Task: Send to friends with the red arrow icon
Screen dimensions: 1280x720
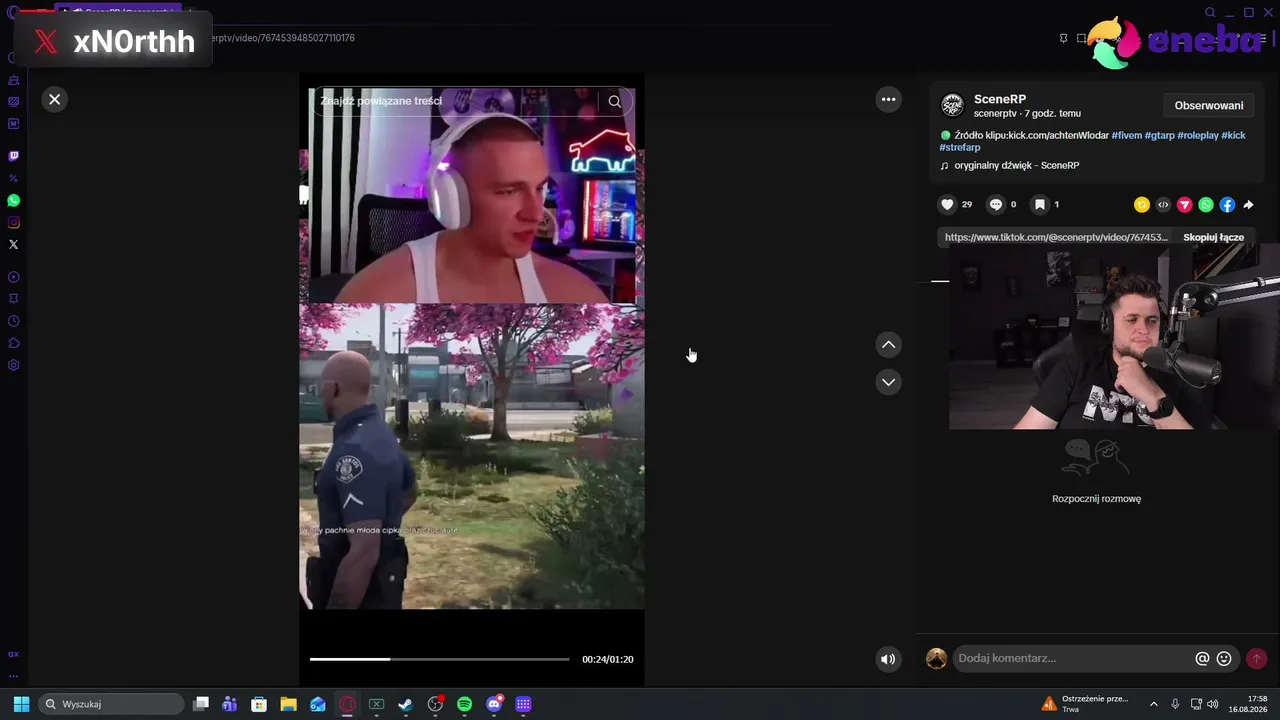Action: coord(1185,204)
